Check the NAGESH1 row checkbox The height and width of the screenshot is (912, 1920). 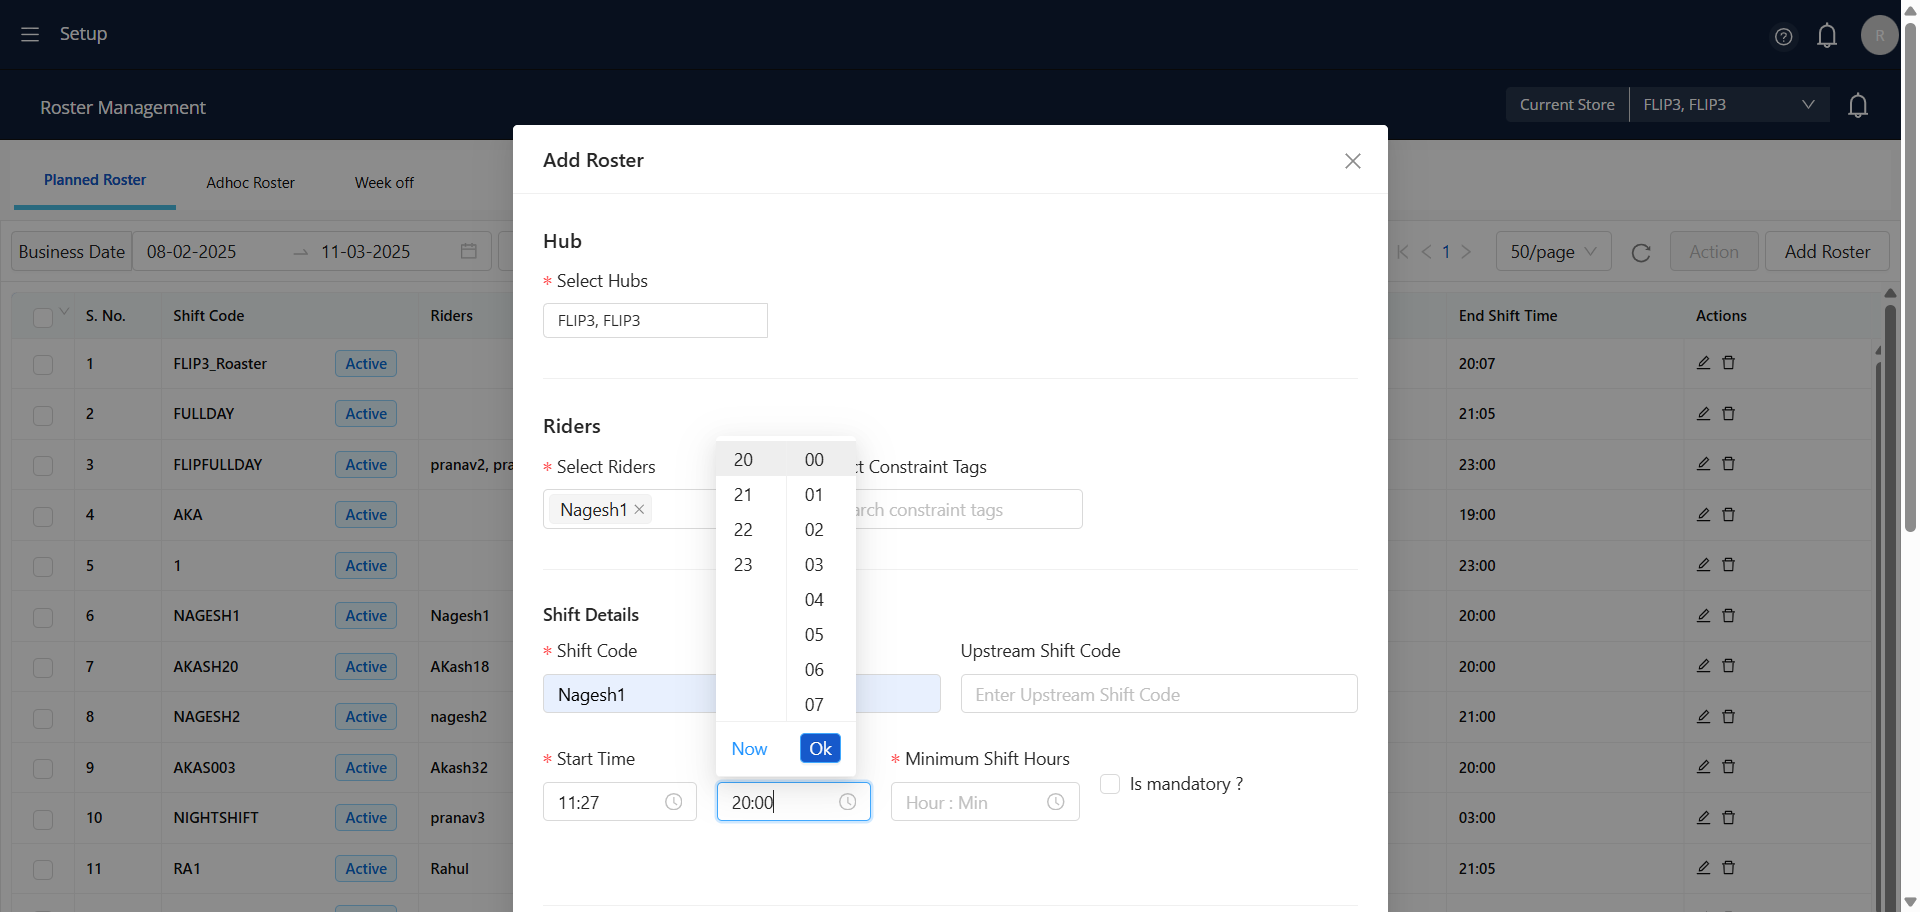coord(42,616)
